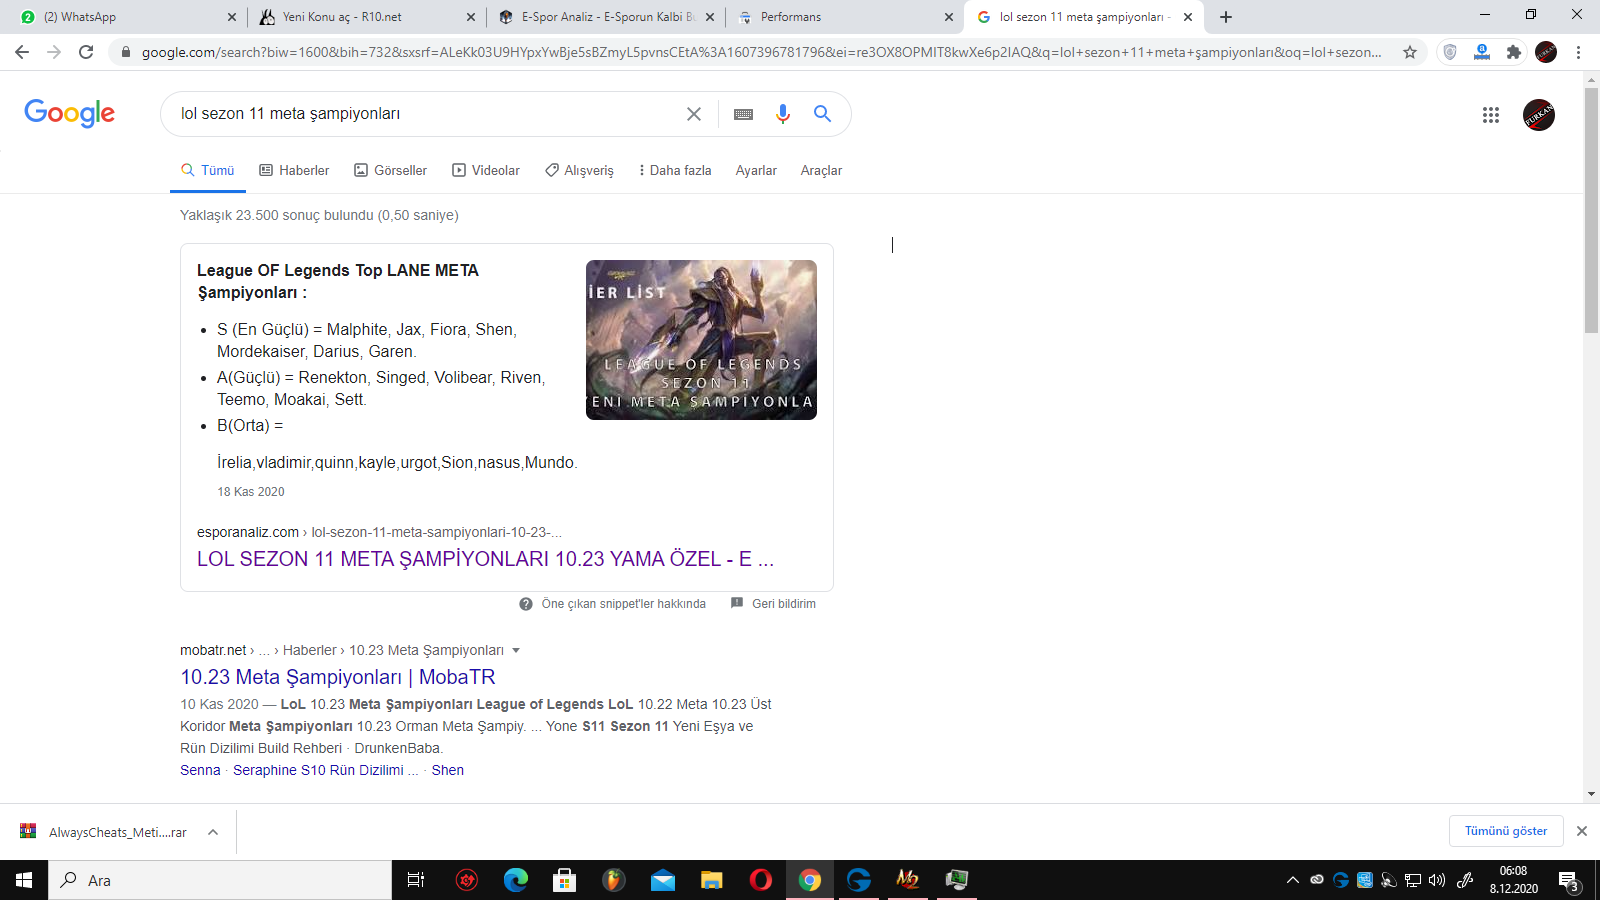Open the mobatr.net result options arrow

(516, 651)
